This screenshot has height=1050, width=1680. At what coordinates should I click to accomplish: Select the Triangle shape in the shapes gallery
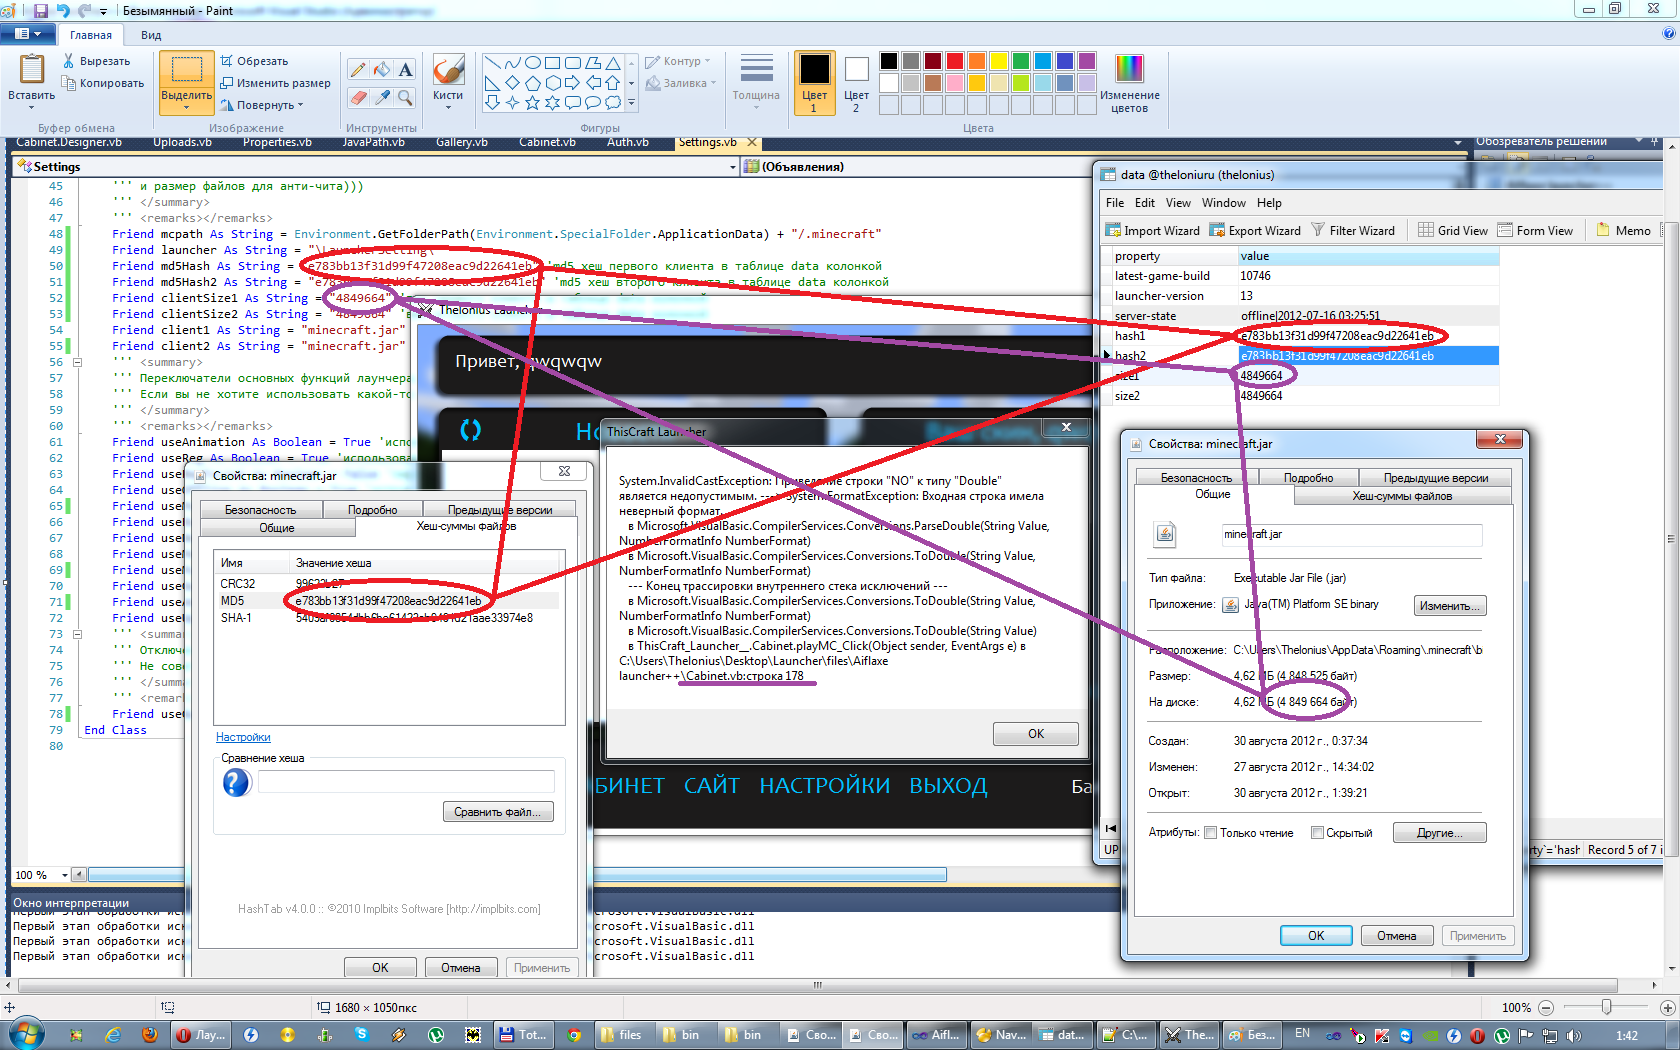613,62
